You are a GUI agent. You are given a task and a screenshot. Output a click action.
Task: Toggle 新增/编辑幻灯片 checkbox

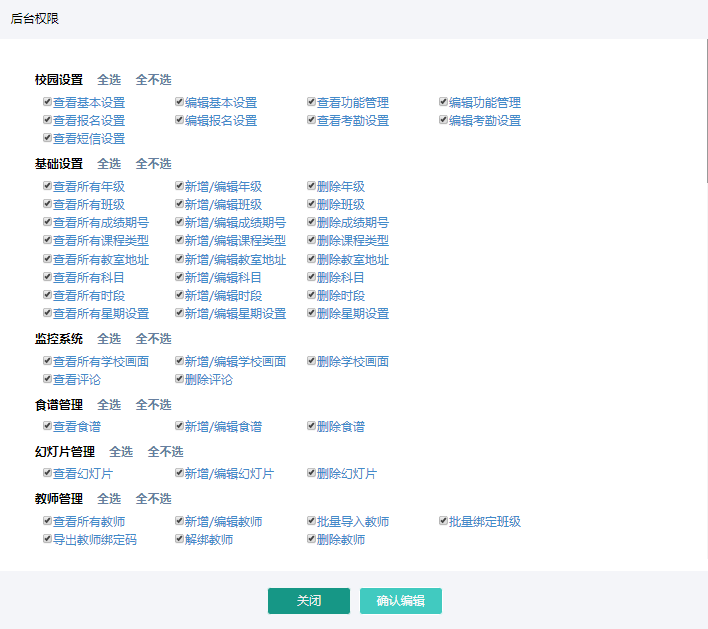[x=179, y=473]
